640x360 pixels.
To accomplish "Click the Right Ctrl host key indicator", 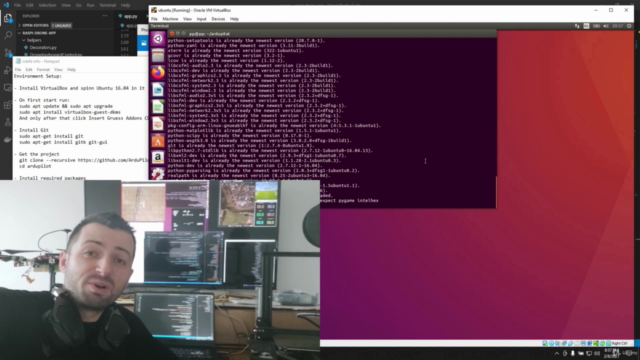I will [619, 343].
